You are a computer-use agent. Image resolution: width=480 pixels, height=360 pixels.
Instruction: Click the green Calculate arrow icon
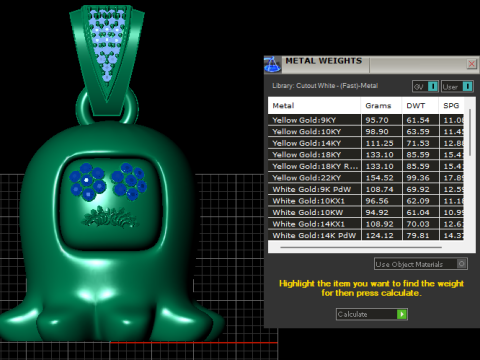402,314
